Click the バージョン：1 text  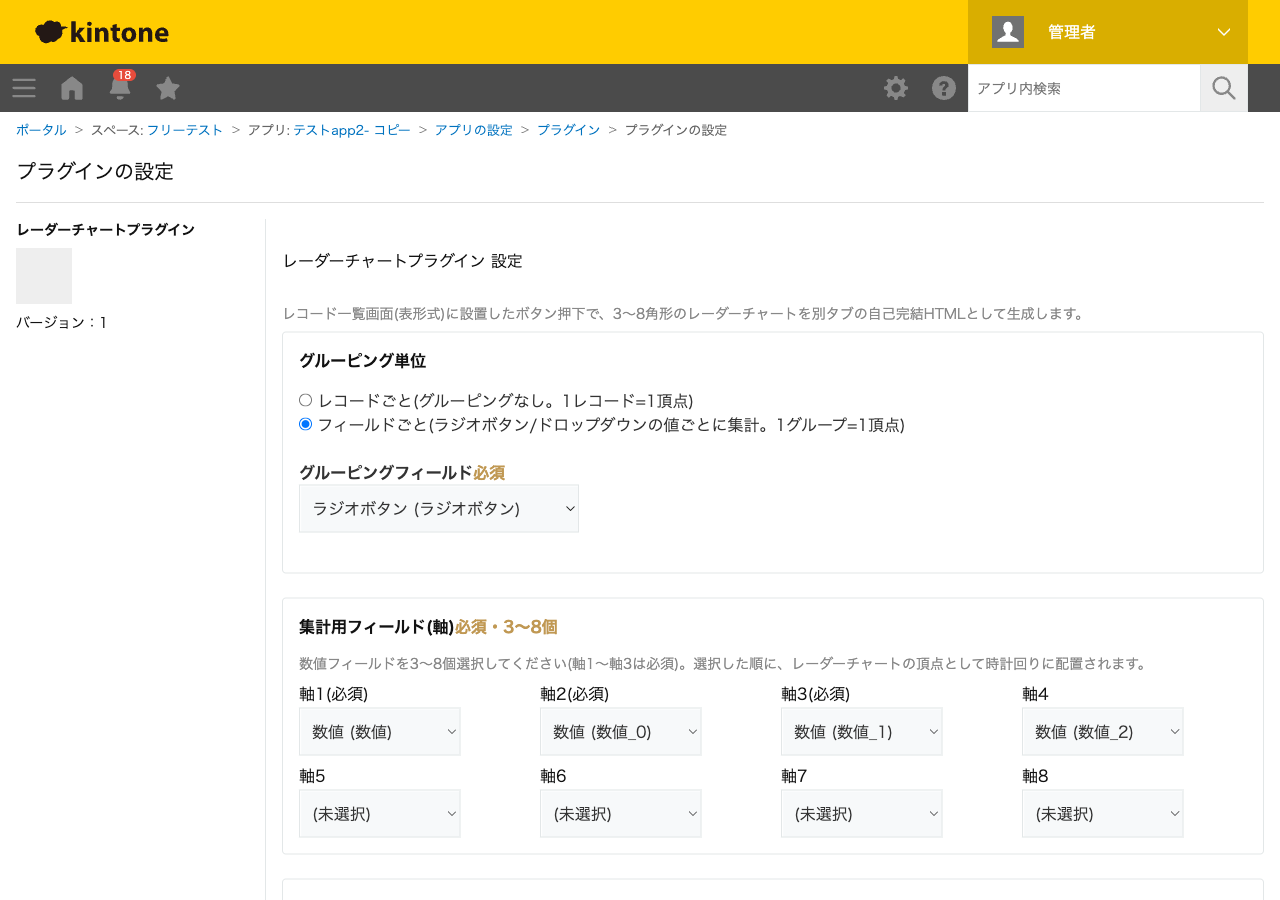coord(62,322)
